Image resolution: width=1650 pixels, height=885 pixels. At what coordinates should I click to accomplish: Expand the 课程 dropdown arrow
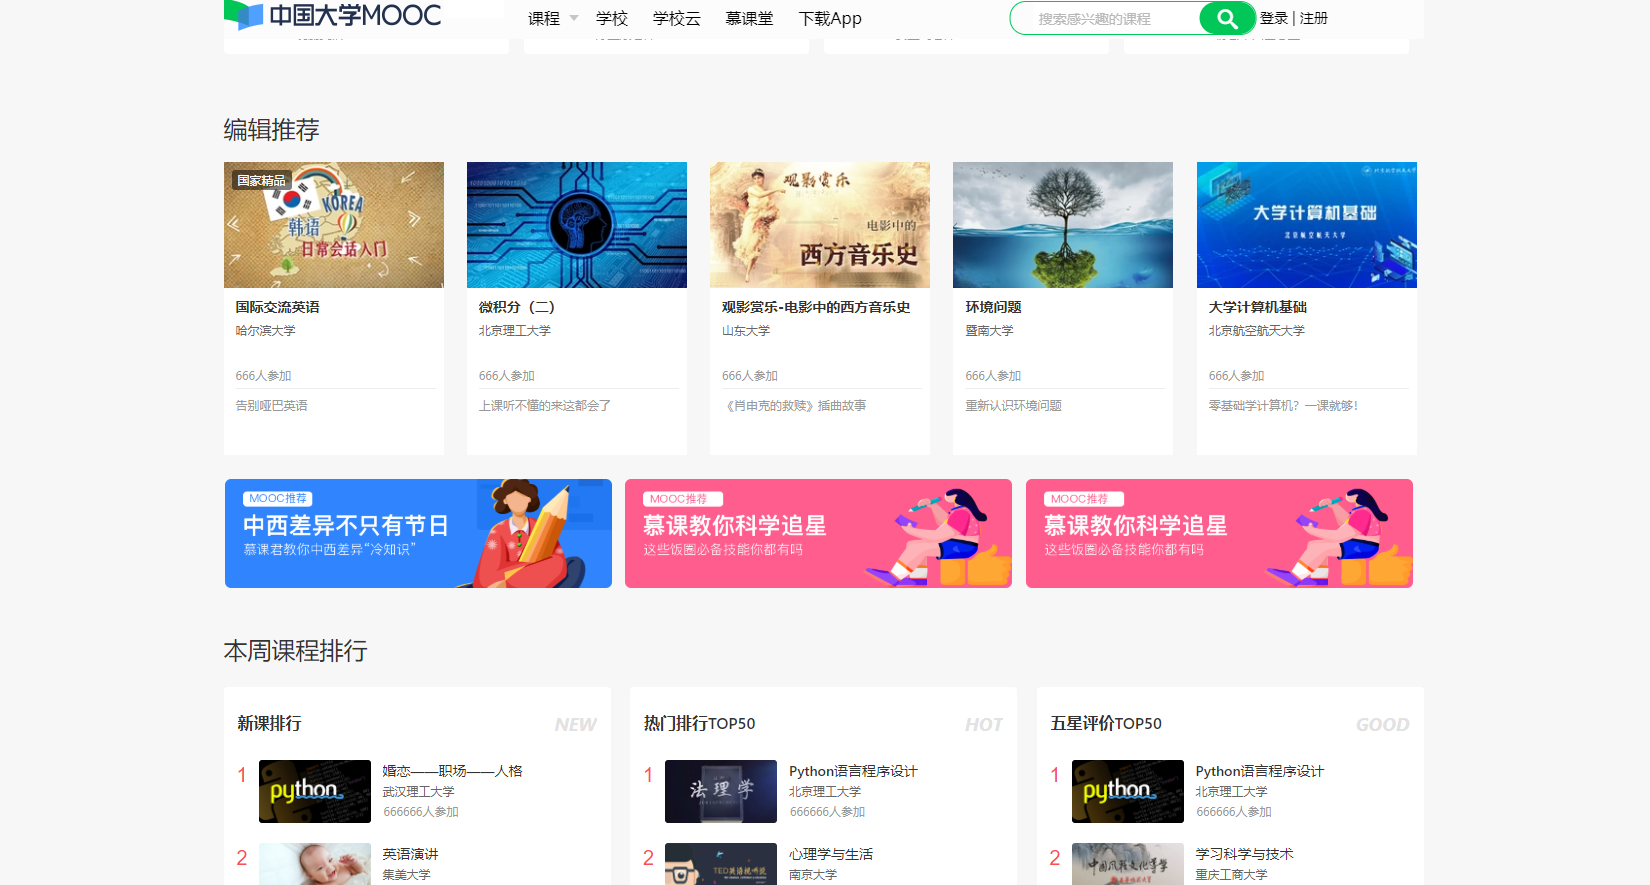574,18
